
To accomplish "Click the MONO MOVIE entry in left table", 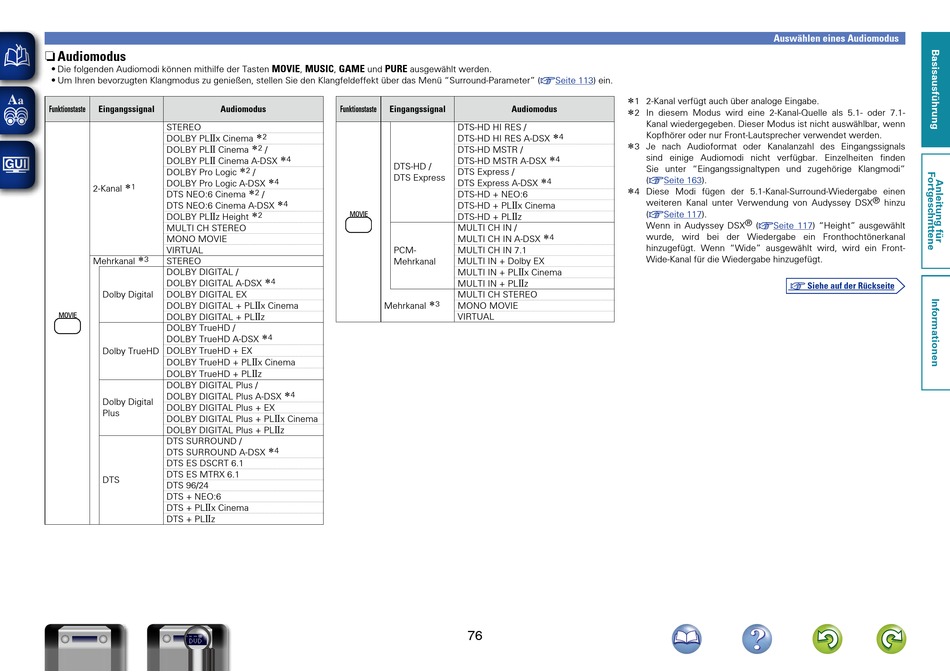I will click(243, 239).
